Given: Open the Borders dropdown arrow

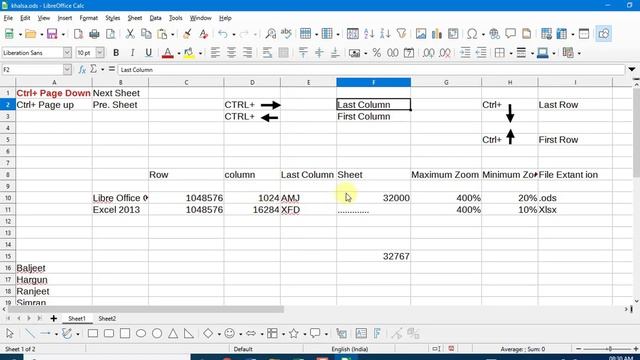Looking at the screenshot, I should (x=511, y=53).
